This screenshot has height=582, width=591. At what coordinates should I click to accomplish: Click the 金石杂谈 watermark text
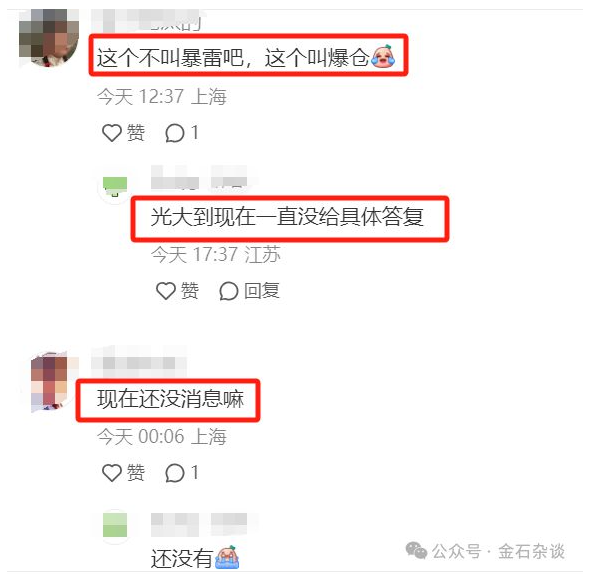point(531,551)
